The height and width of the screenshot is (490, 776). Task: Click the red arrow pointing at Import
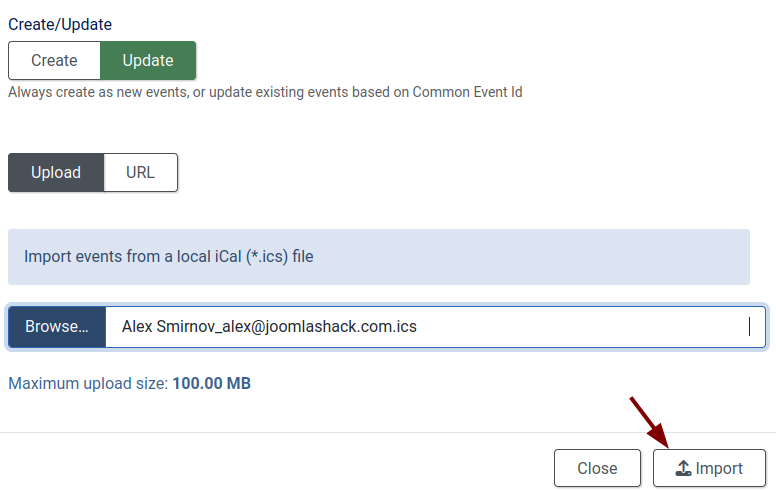click(649, 421)
